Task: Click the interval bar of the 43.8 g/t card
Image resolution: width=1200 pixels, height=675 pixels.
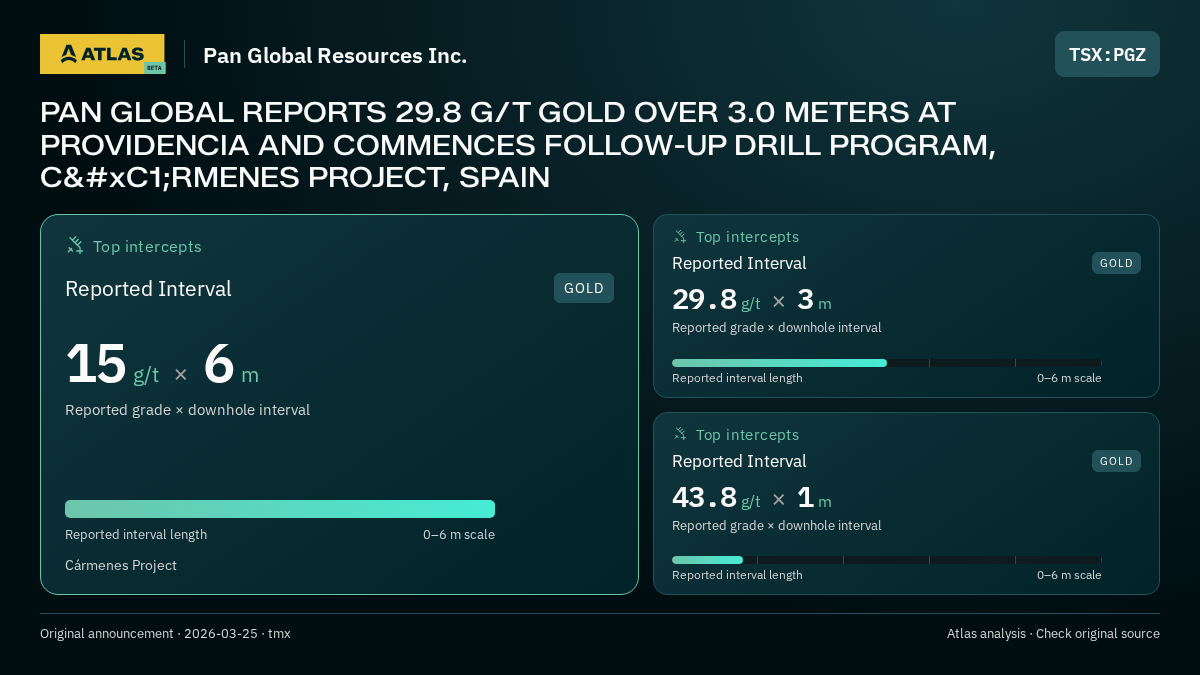Action: click(x=887, y=560)
